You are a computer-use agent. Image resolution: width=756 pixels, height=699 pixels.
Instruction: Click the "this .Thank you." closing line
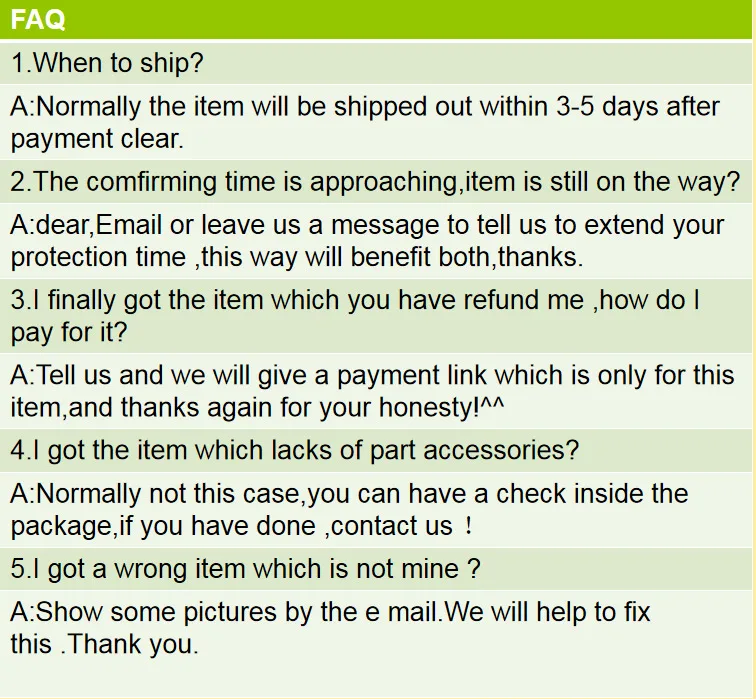point(104,644)
